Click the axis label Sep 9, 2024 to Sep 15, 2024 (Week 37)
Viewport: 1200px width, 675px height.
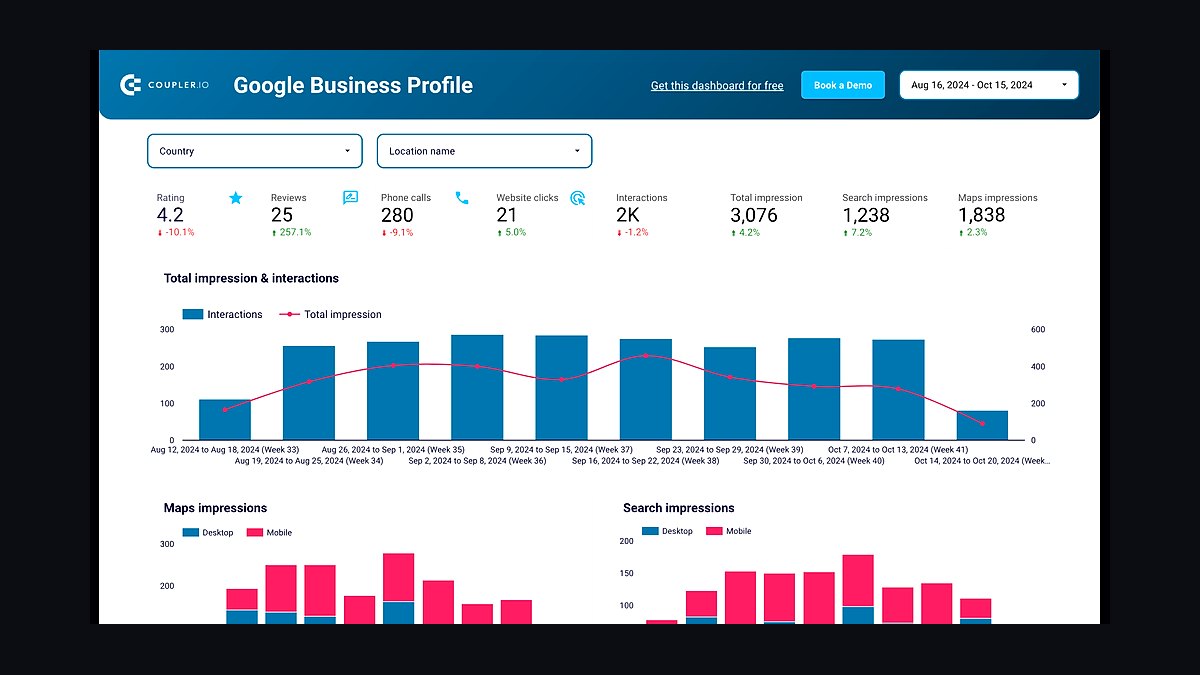point(560,450)
